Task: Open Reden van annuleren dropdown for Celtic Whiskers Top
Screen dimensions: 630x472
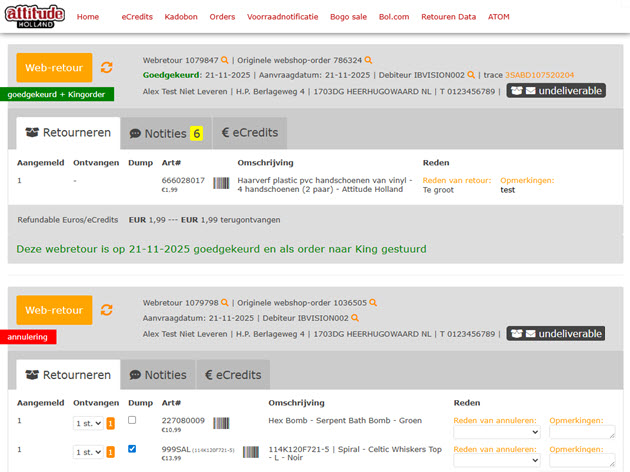Action: [x=496, y=461]
